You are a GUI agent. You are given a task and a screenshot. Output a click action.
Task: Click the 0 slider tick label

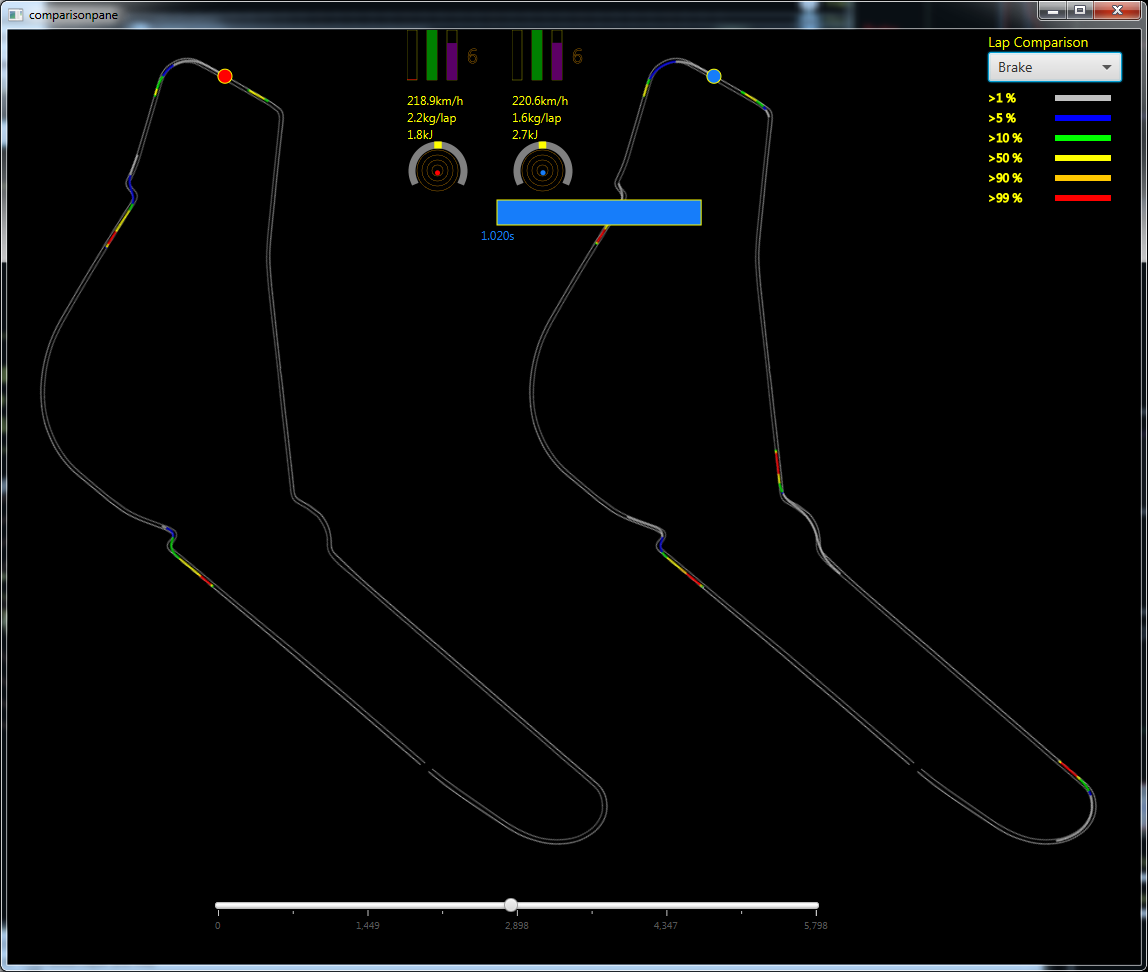pyautogui.click(x=217, y=926)
